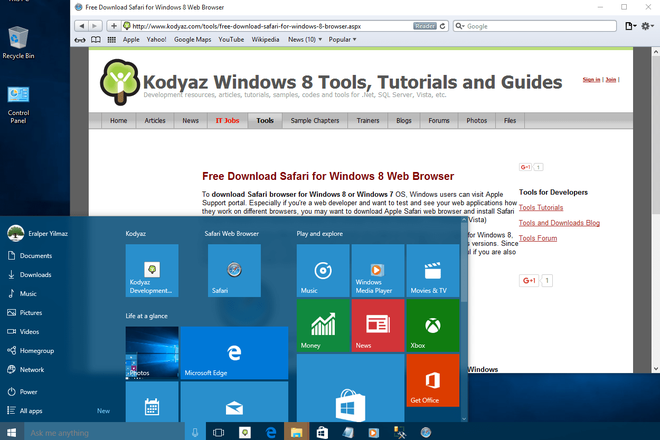Viewport: 660px width, 440px height.
Task: Expand the Popular bookmarks dropdown
Action: pyautogui.click(x=342, y=40)
